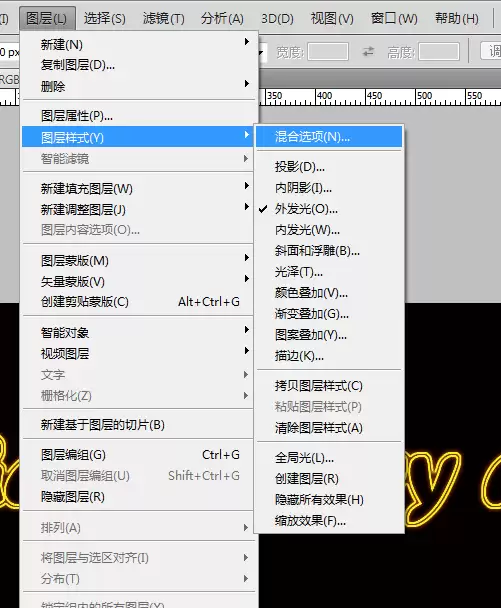Open the 选择(S) menu
Image resolution: width=501 pixels, height=608 pixels.
pyautogui.click(x=105, y=18)
